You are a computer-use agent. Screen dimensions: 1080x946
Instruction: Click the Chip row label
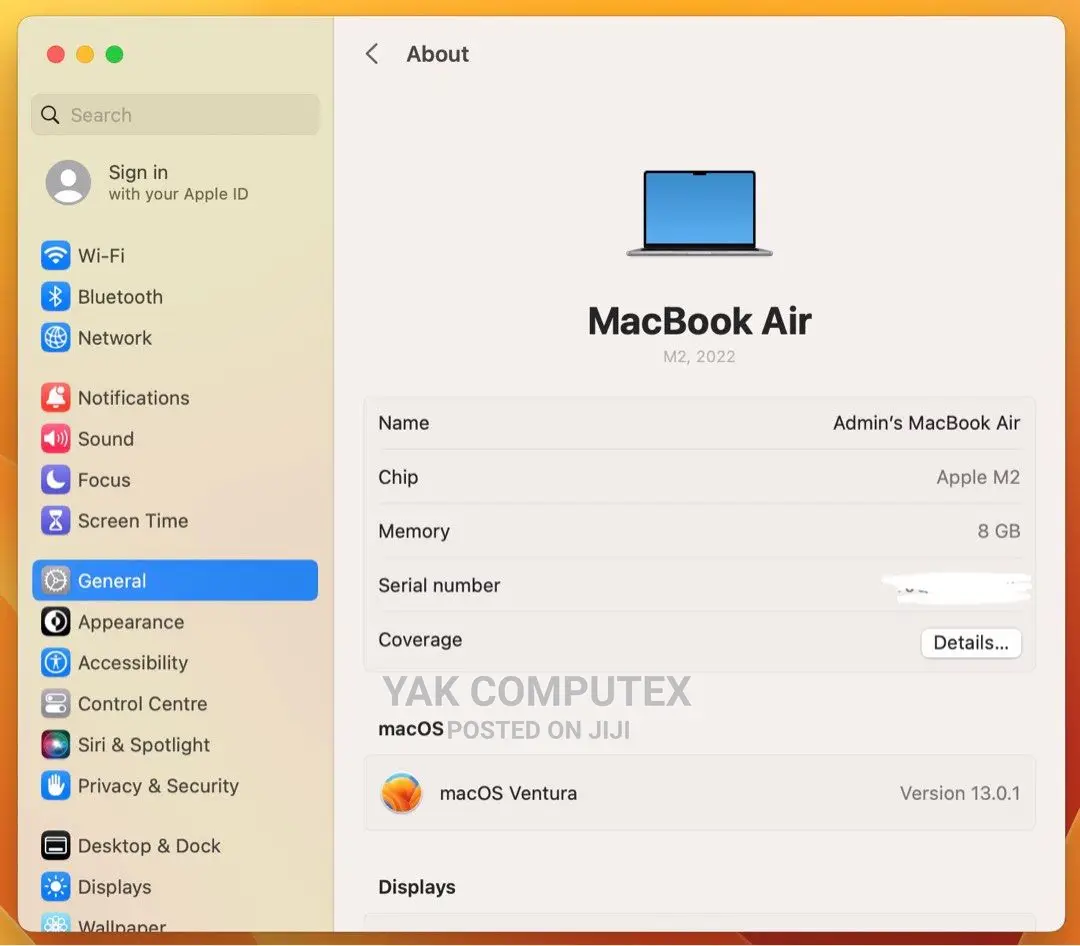click(x=398, y=477)
